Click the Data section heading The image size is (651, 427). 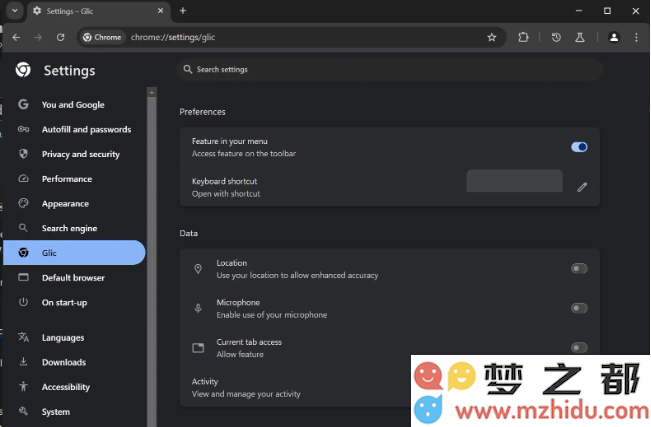(x=188, y=233)
